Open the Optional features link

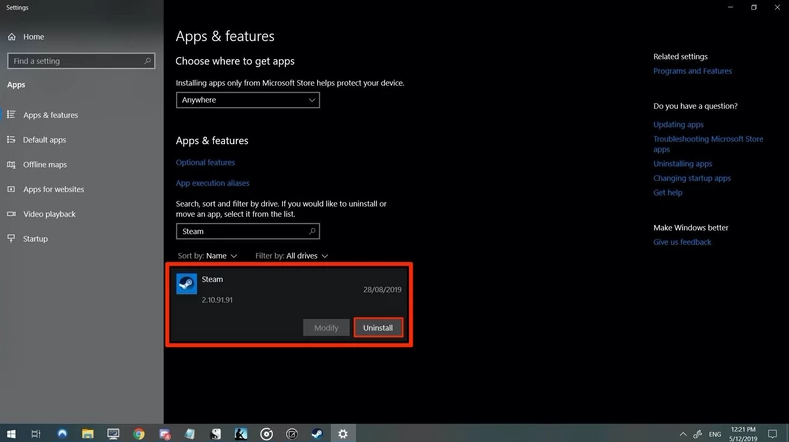tap(205, 162)
